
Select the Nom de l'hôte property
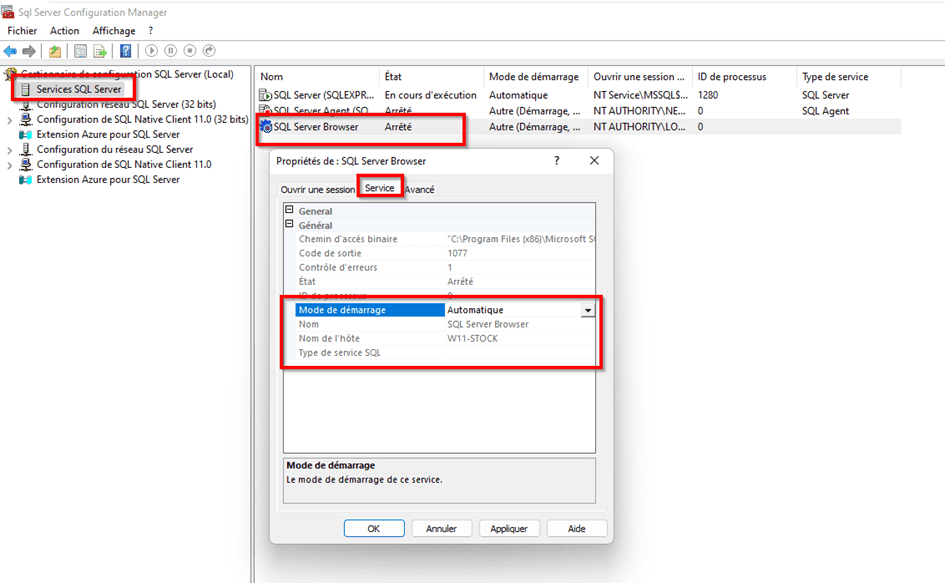(329, 338)
